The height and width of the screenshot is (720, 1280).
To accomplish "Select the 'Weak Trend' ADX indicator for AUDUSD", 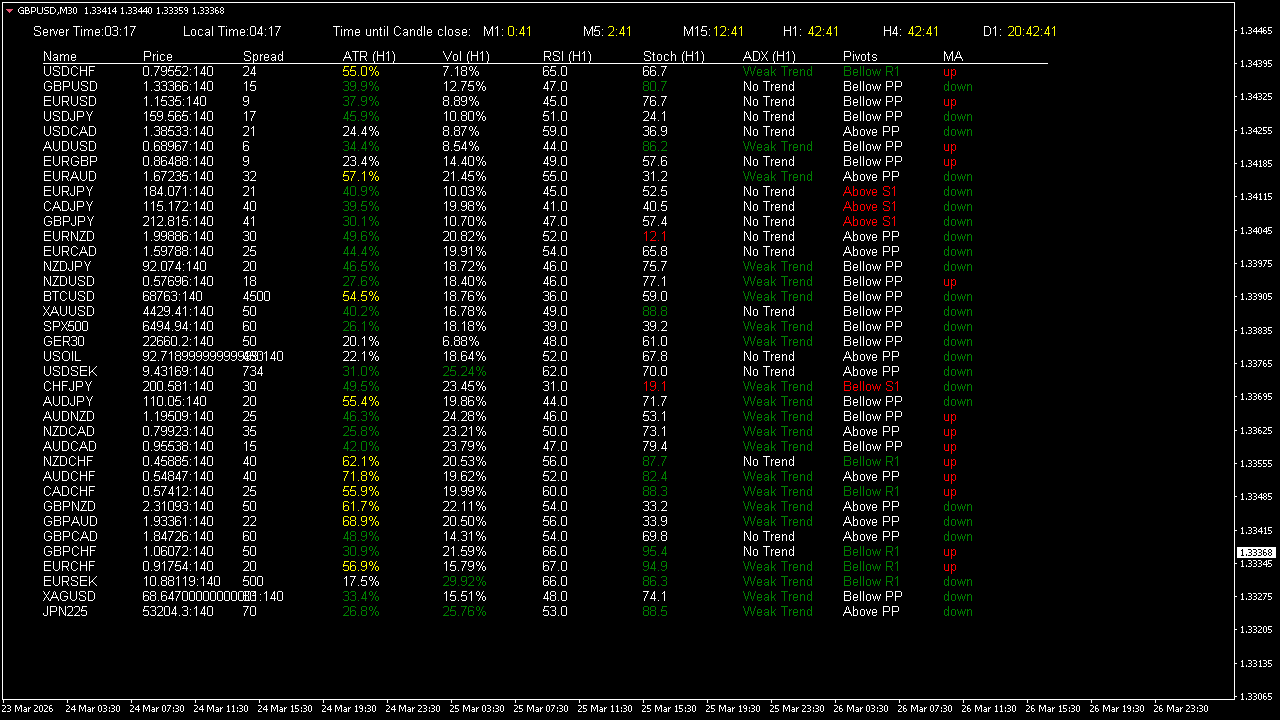I will click(778, 146).
